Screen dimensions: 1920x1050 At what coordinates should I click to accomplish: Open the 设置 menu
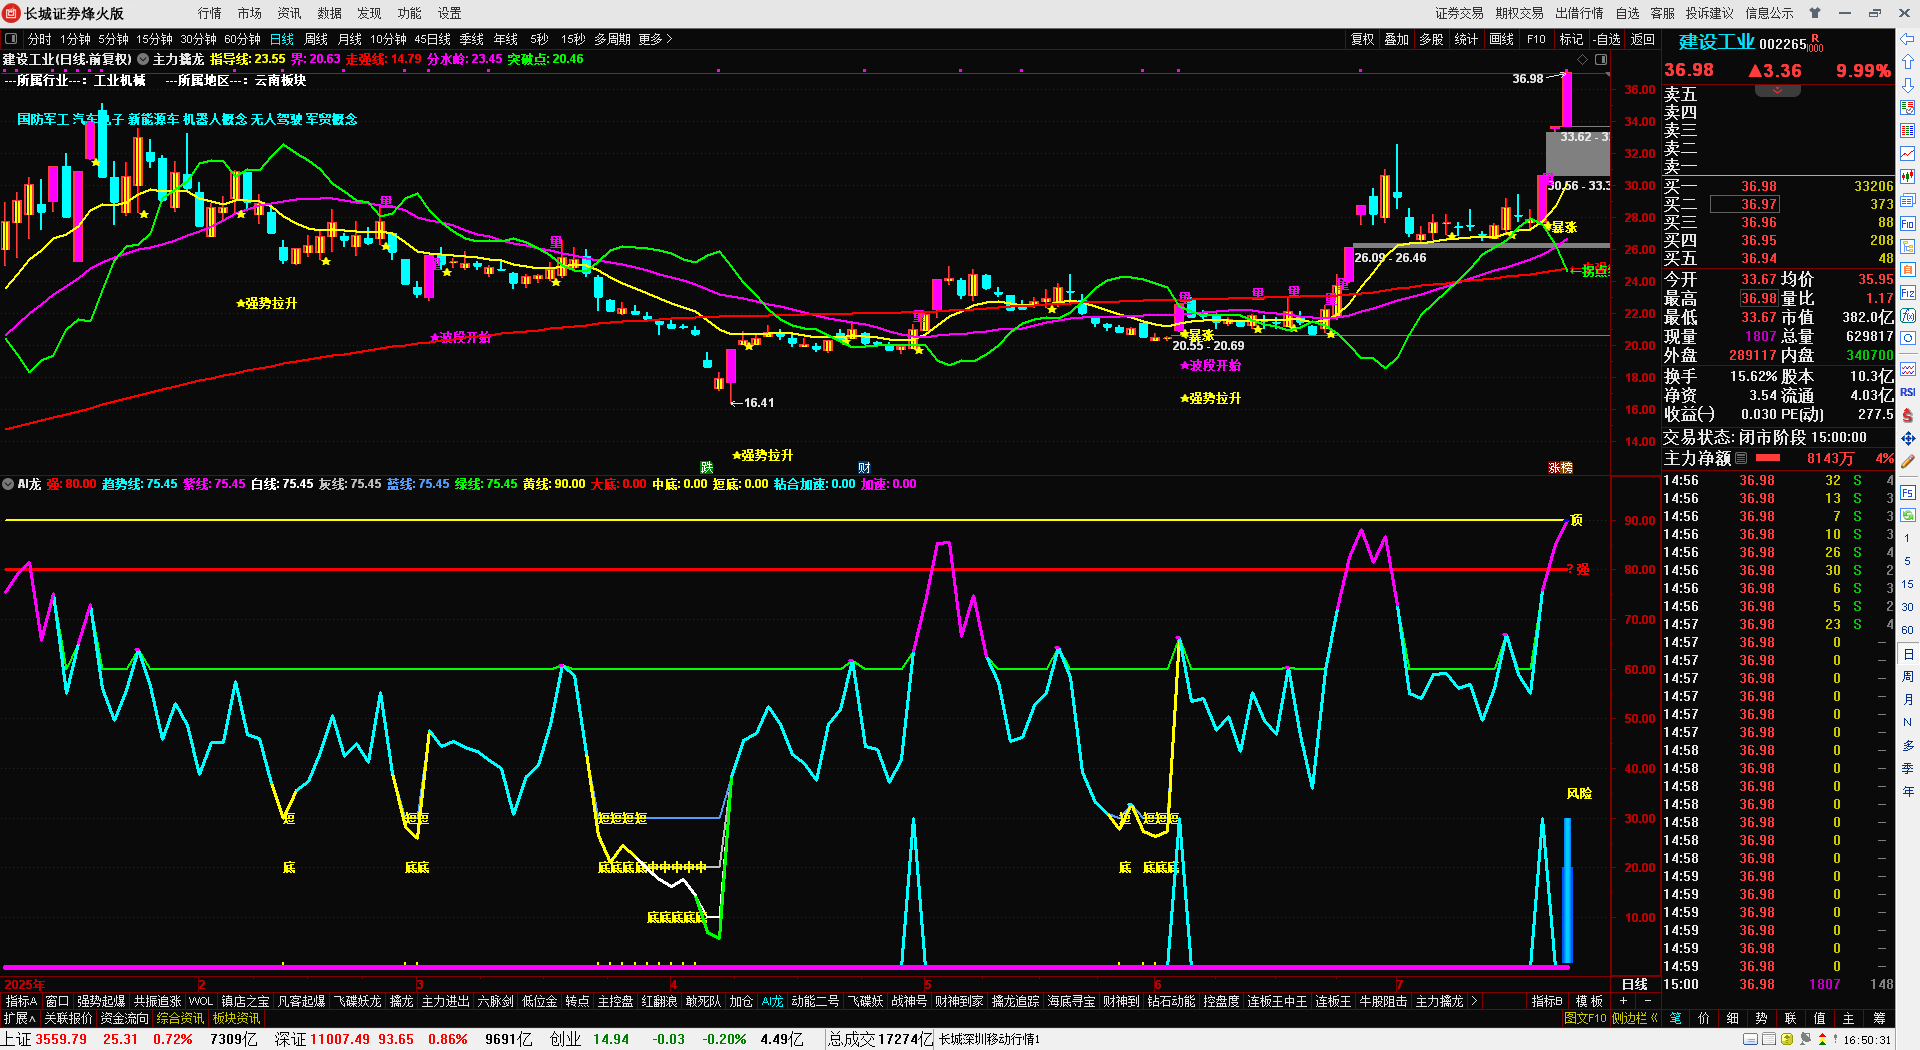pos(450,13)
